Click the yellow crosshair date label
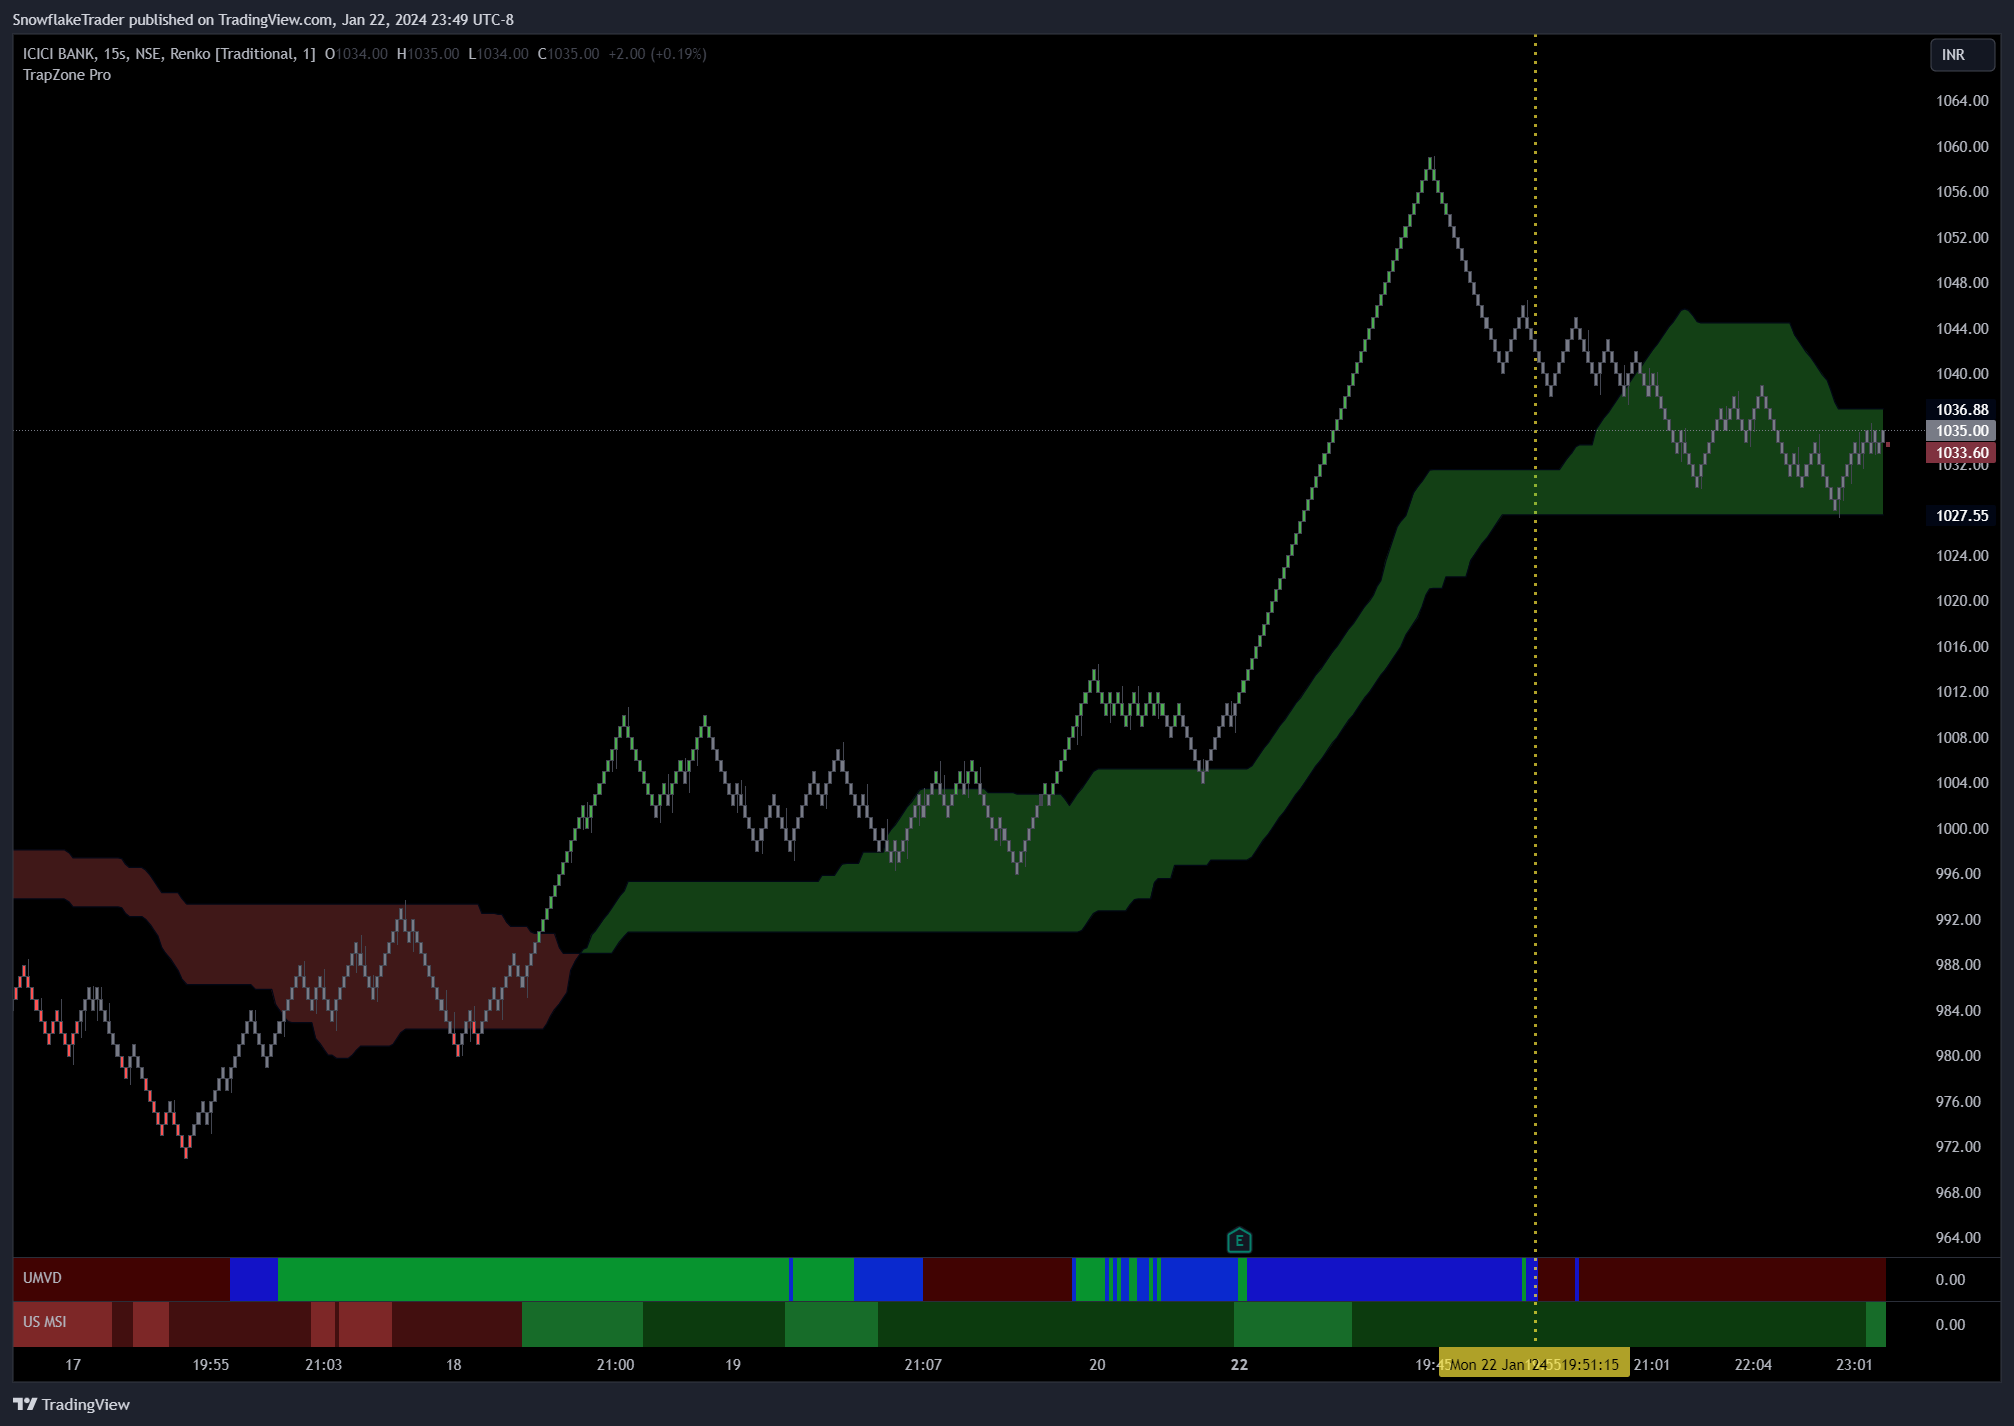The height and width of the screenshot is (1426, 2014). (x=1534, y=1364)
